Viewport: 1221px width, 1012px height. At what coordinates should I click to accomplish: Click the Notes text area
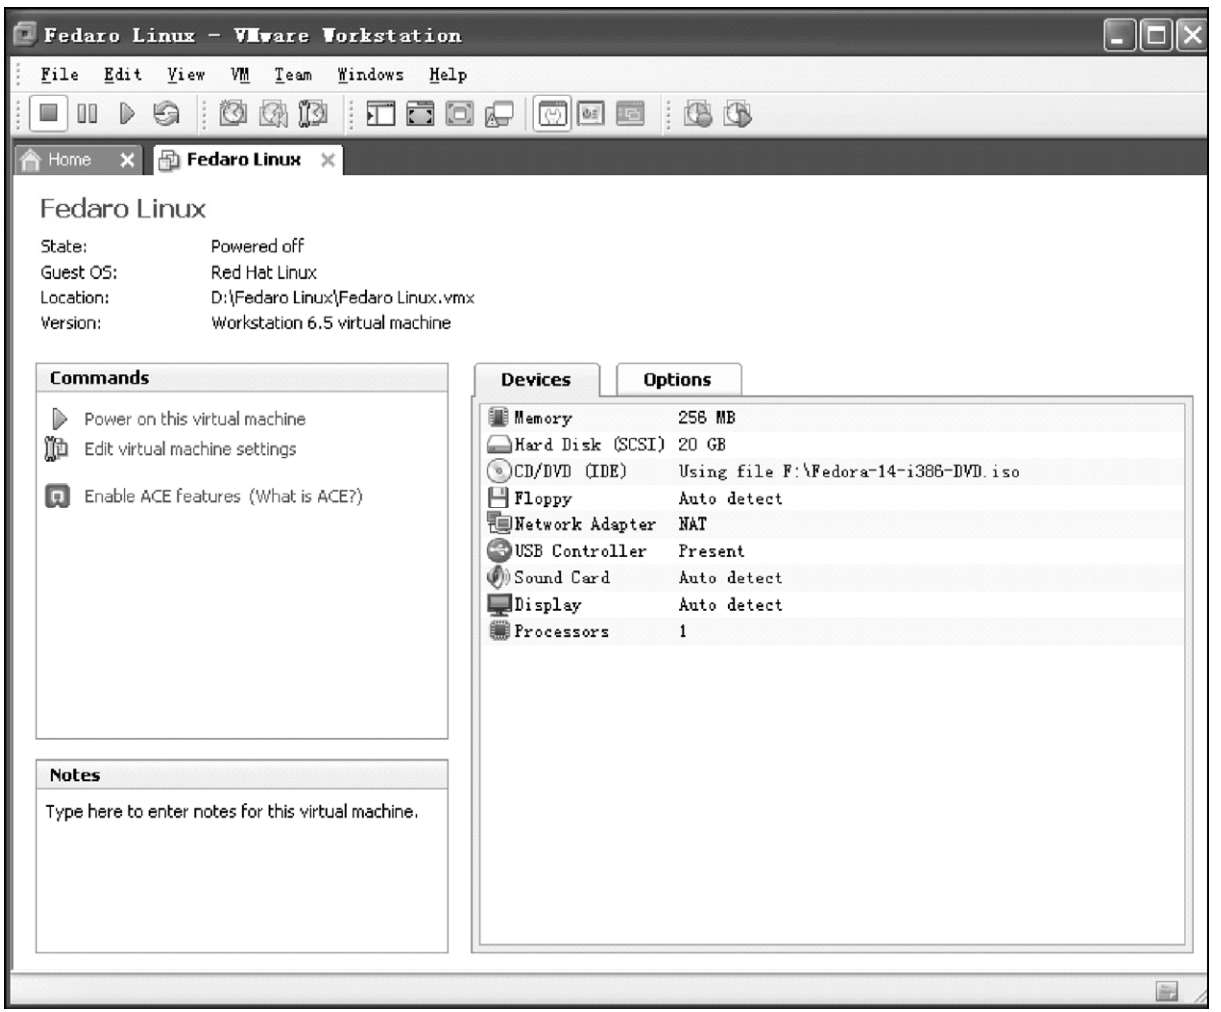point(241,870)
